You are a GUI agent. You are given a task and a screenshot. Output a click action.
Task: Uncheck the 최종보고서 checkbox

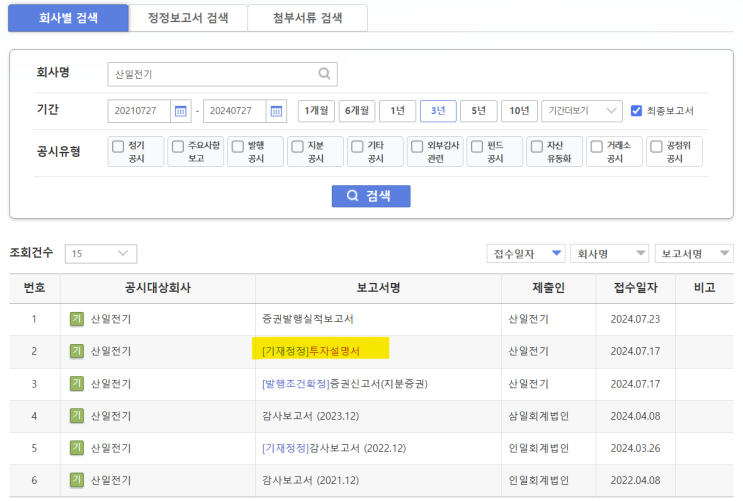(636, 110)
